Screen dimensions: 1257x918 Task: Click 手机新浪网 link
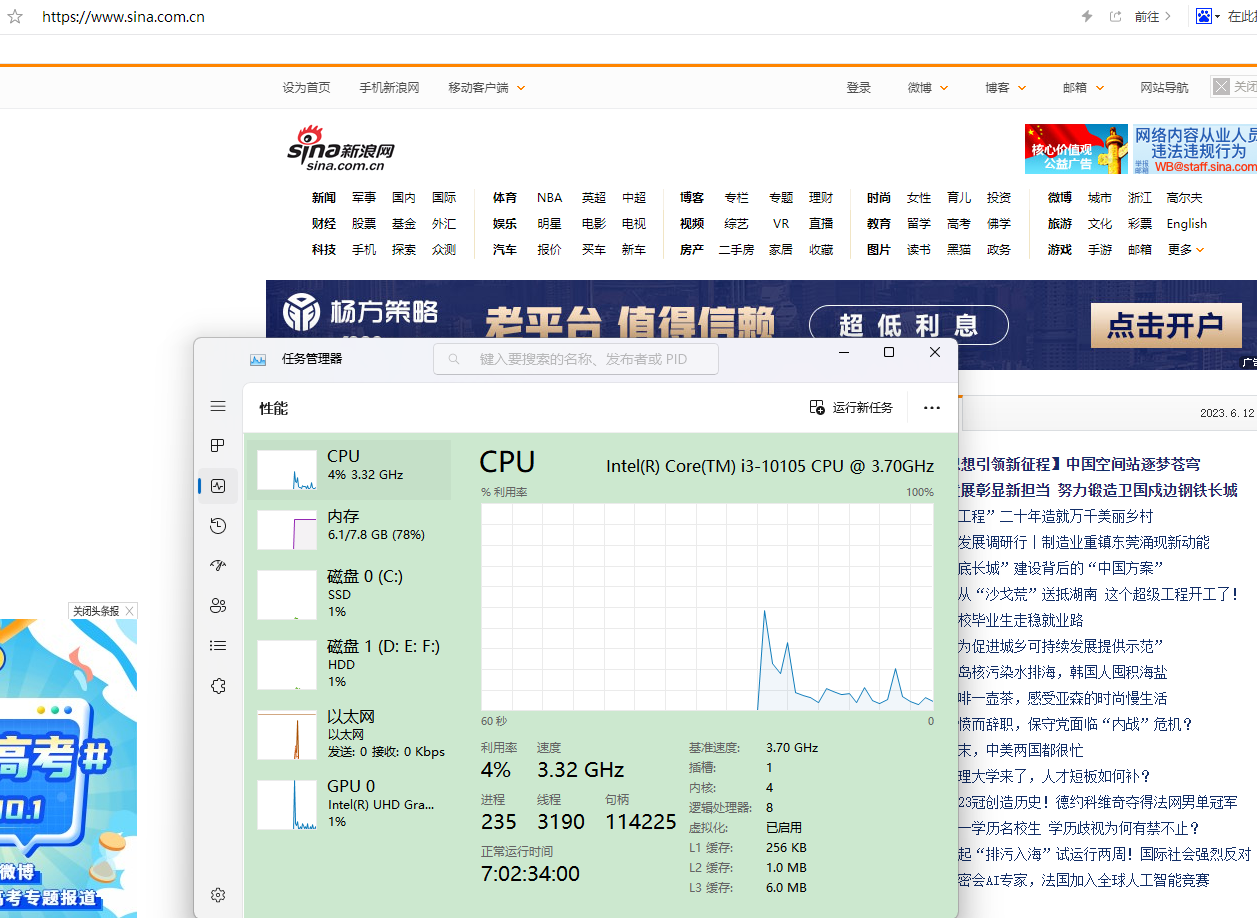[x=389, y=88]
